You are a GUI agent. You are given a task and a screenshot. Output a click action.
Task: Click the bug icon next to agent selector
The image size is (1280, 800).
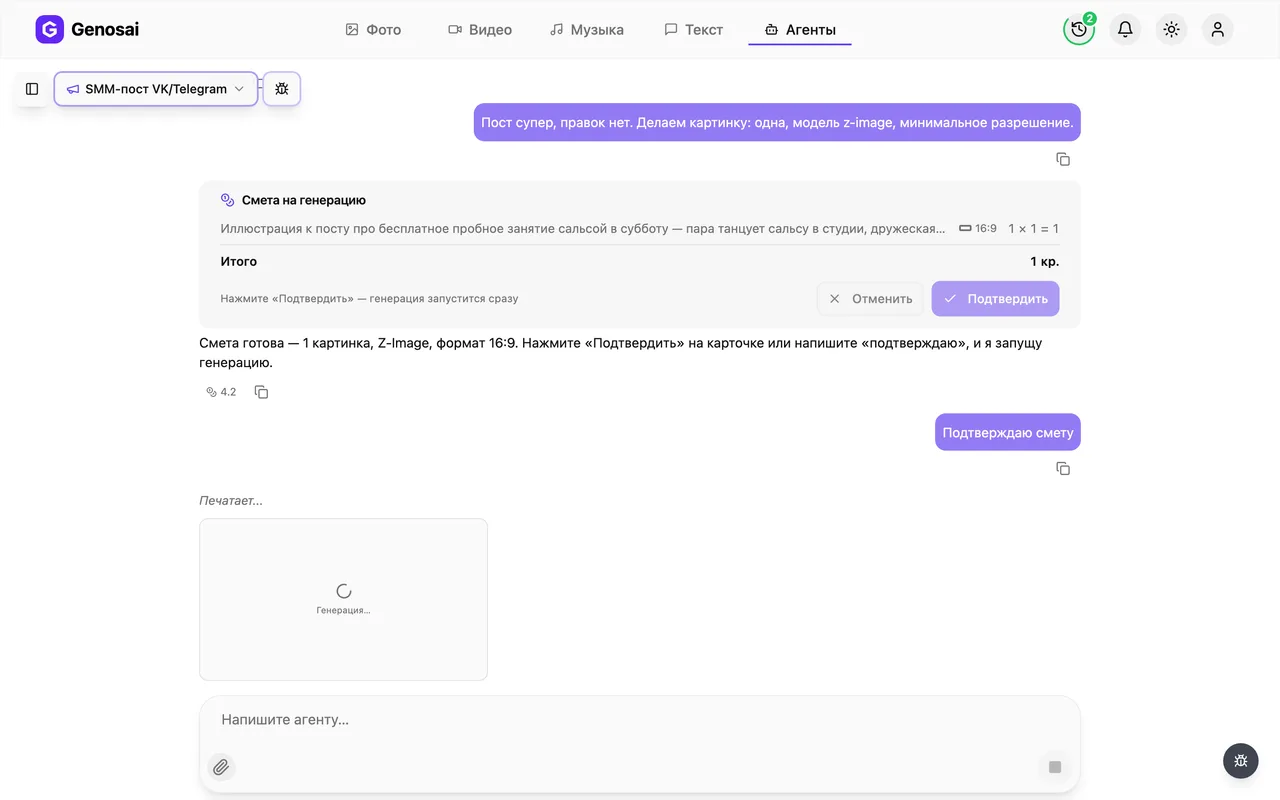pyautogui.click(x=282, y=89)
